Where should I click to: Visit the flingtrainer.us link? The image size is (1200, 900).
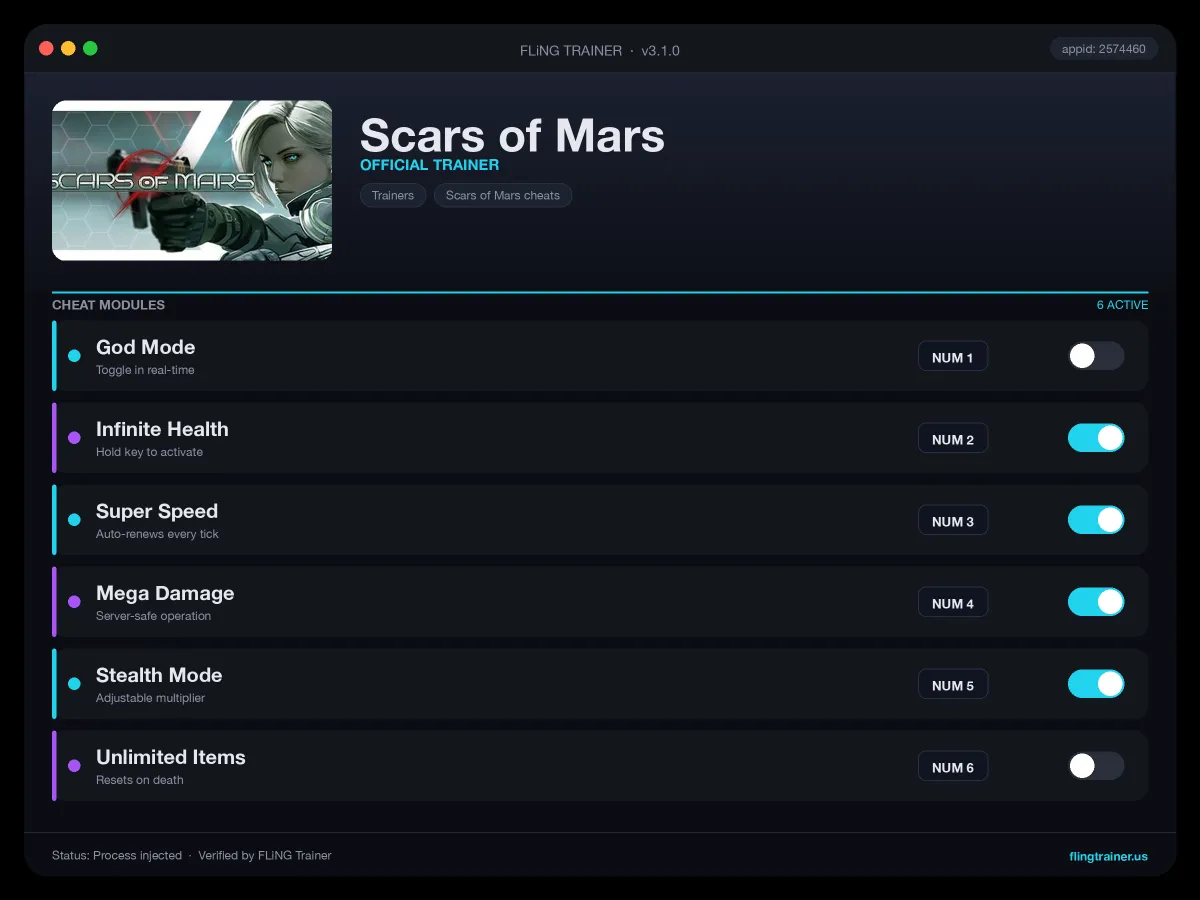pos(1108,856)
